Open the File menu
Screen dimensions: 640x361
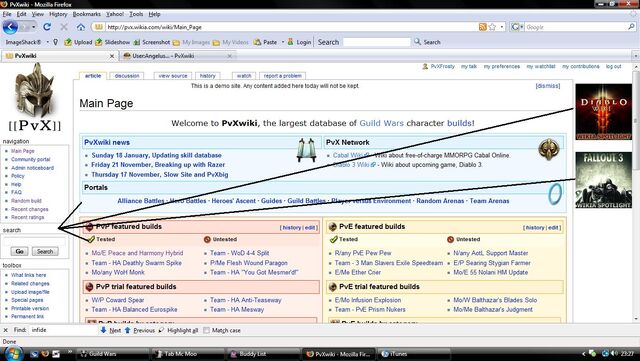(x=7, y=14)
